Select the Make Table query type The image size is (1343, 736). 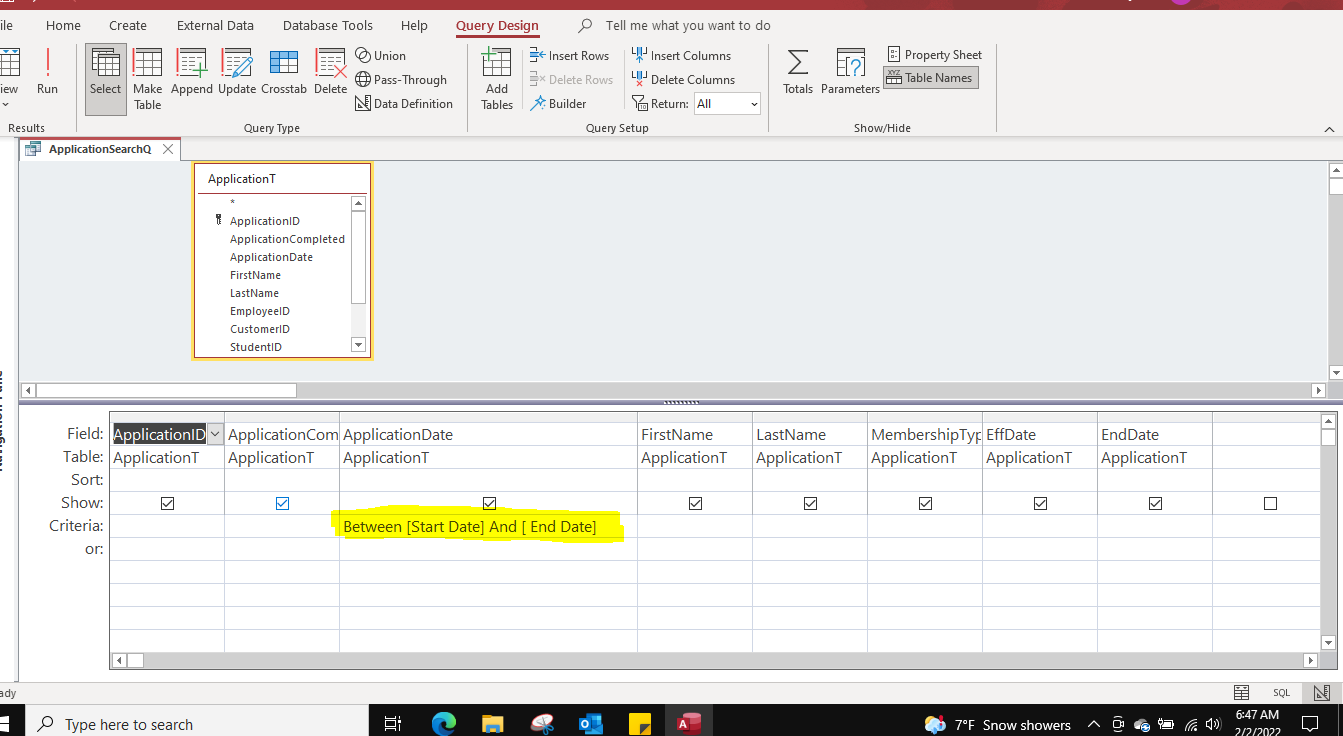pos(147,78)
